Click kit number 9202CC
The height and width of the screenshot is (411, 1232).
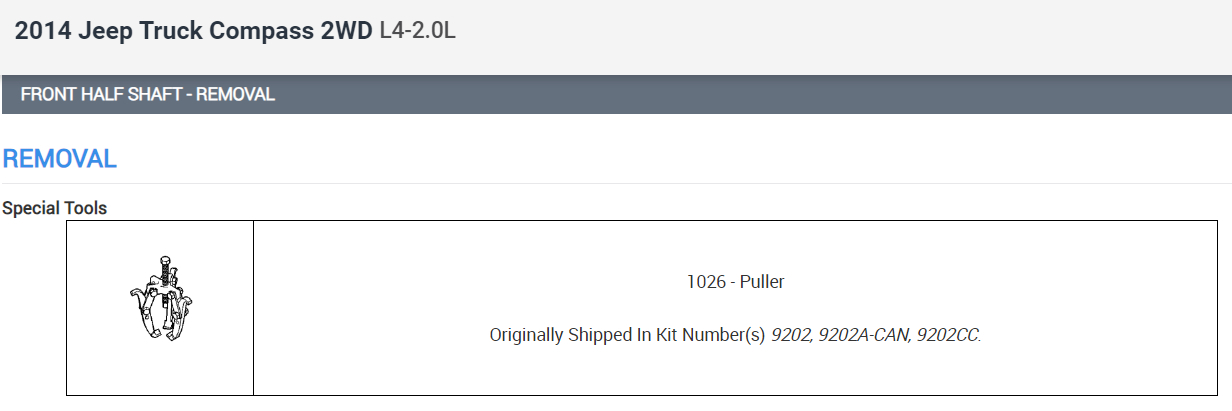coord(946,335)
